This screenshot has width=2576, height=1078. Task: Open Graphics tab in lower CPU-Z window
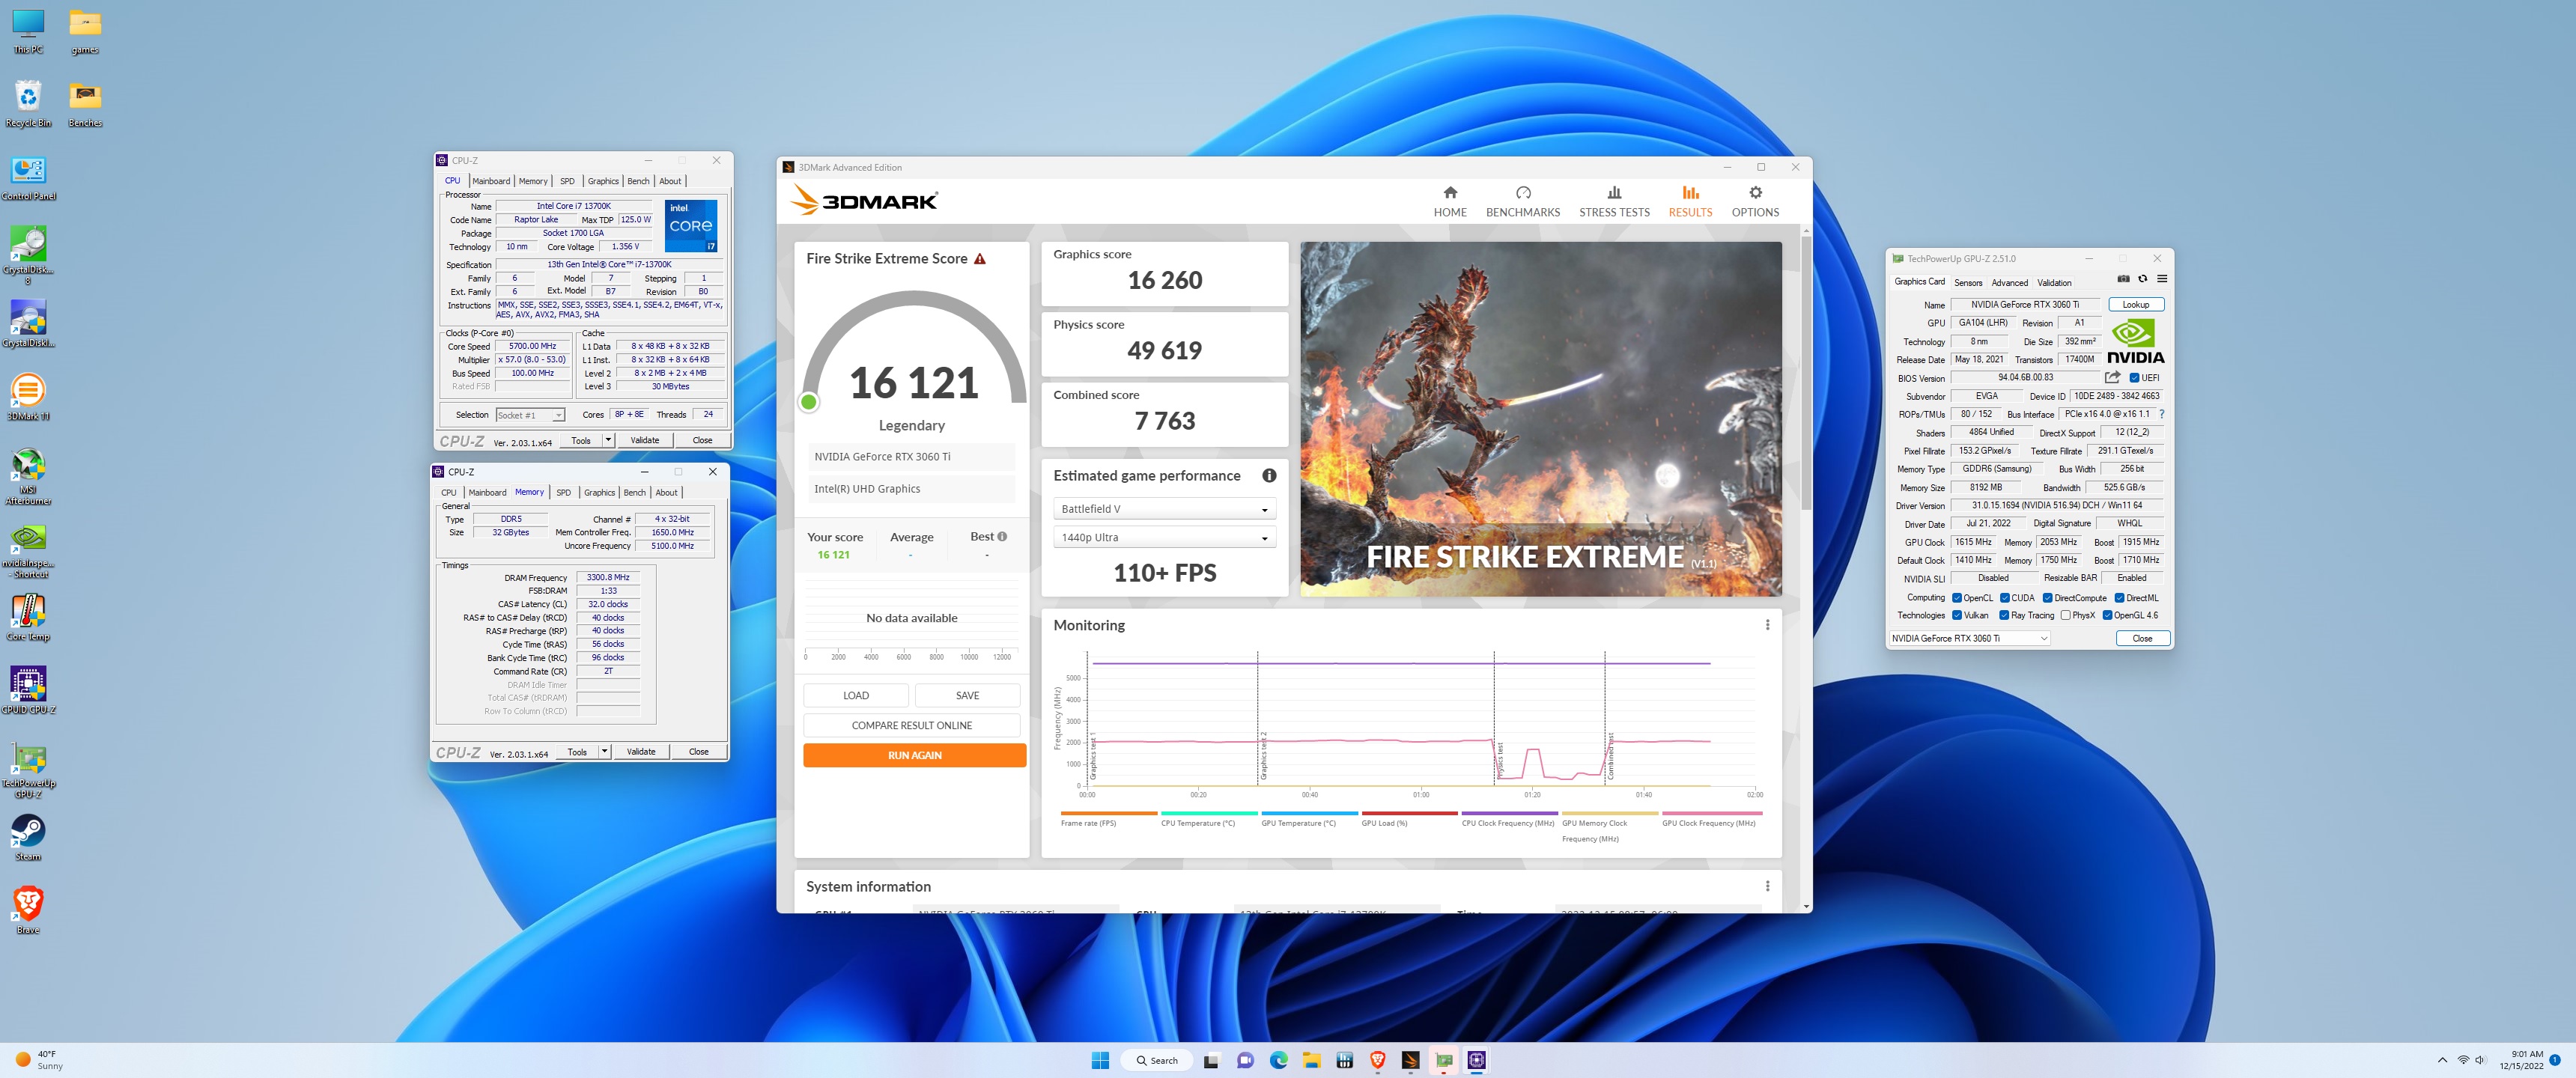pyautogui.click(x=598, y=492)
